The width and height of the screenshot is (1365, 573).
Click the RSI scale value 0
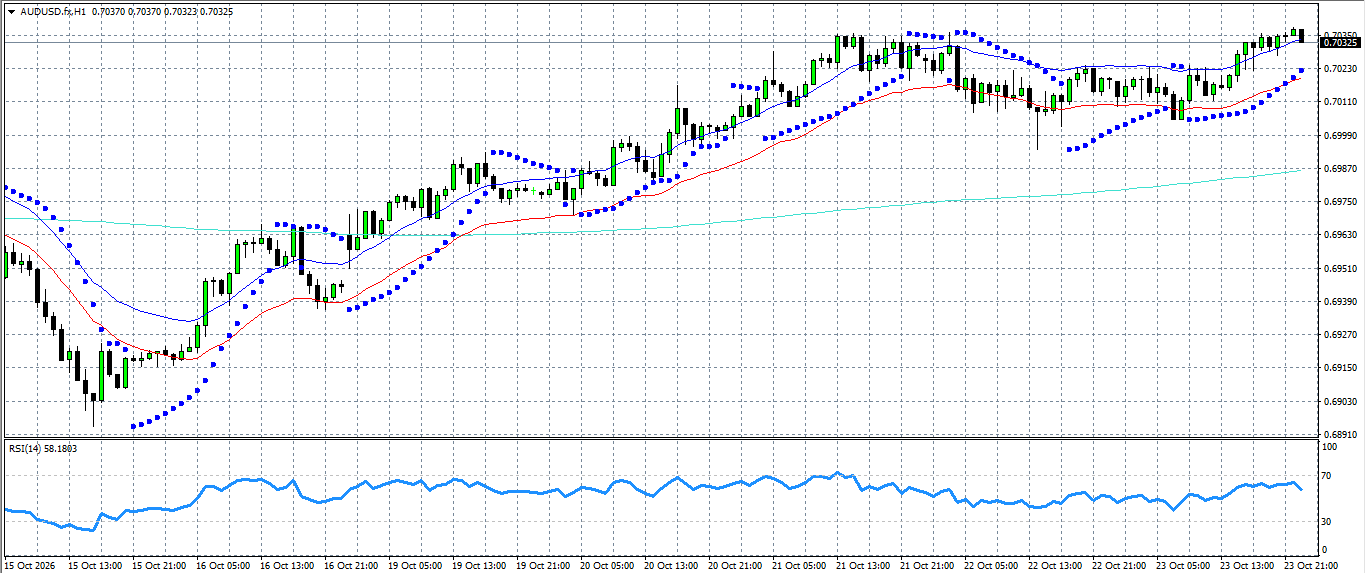1326,550
